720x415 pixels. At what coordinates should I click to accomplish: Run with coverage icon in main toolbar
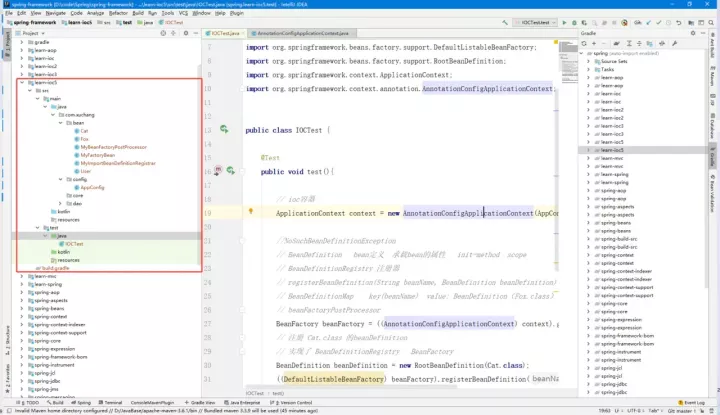pyautogui.click(x=584, y=22)
